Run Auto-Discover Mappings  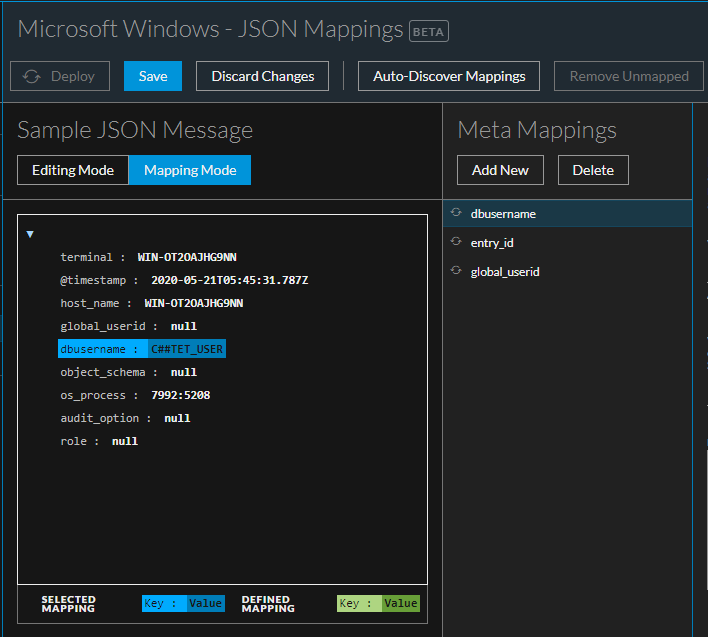tap(449, 76)
